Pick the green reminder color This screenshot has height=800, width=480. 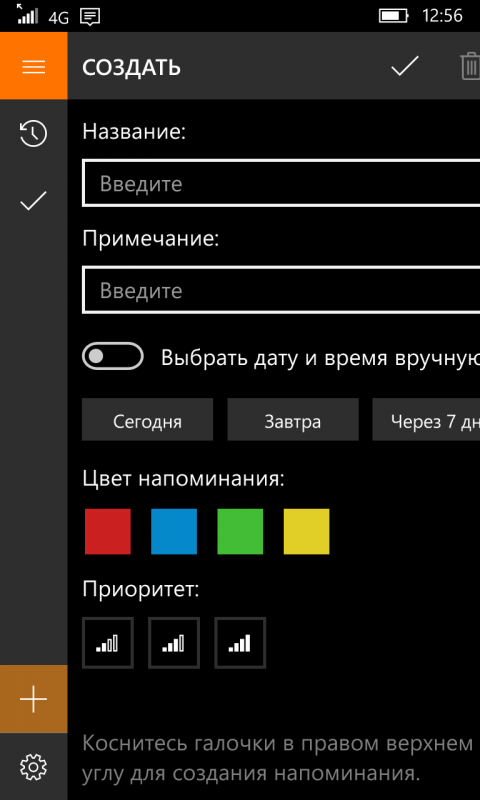click(x=240, y=531)
